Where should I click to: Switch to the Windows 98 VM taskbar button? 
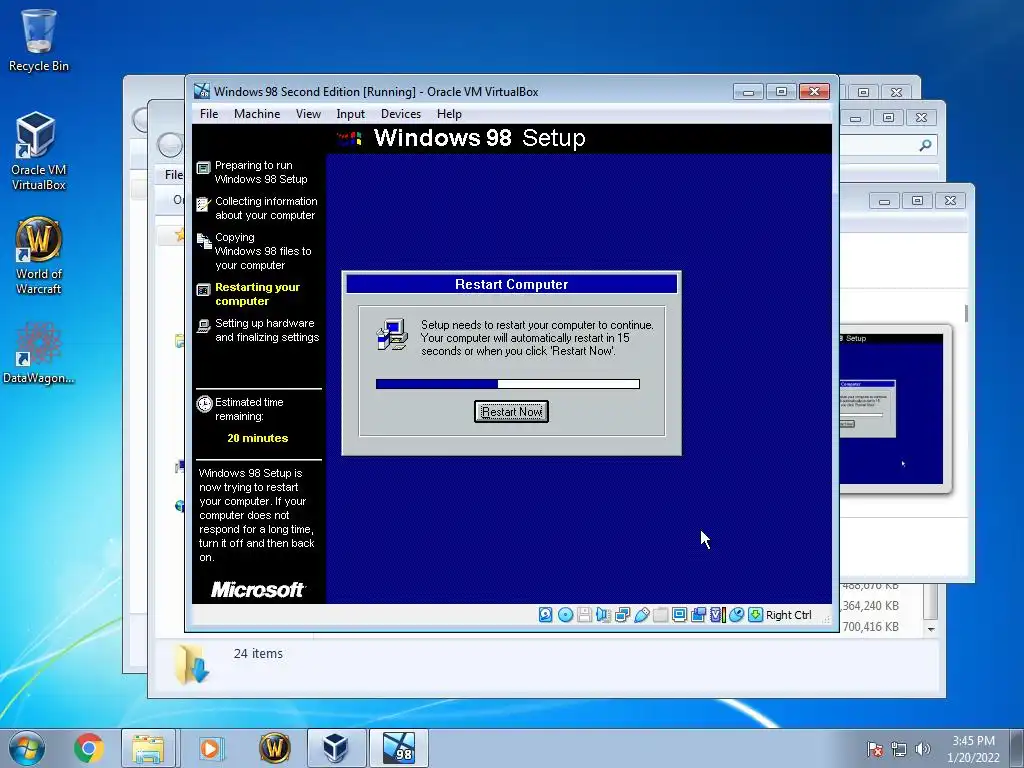pyautogui.click(x=398, y=748)
